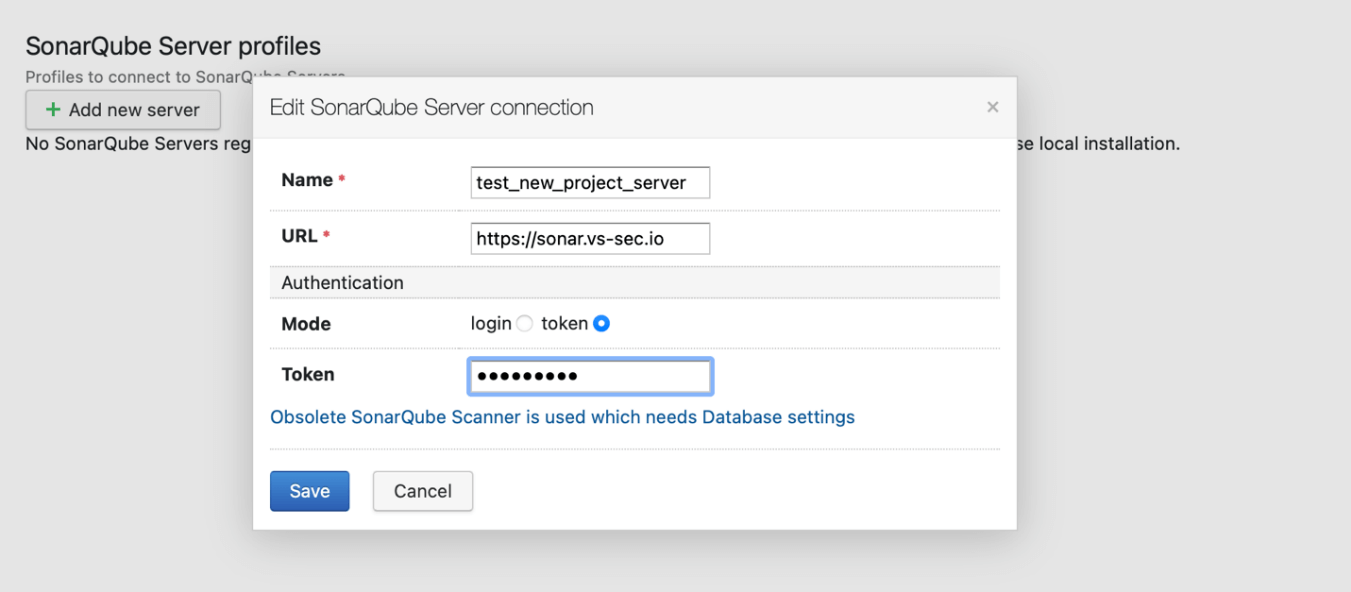The width and height of the screenshot is (1351, 592).
Task: Click Add new server button
Action: [123, 110]
